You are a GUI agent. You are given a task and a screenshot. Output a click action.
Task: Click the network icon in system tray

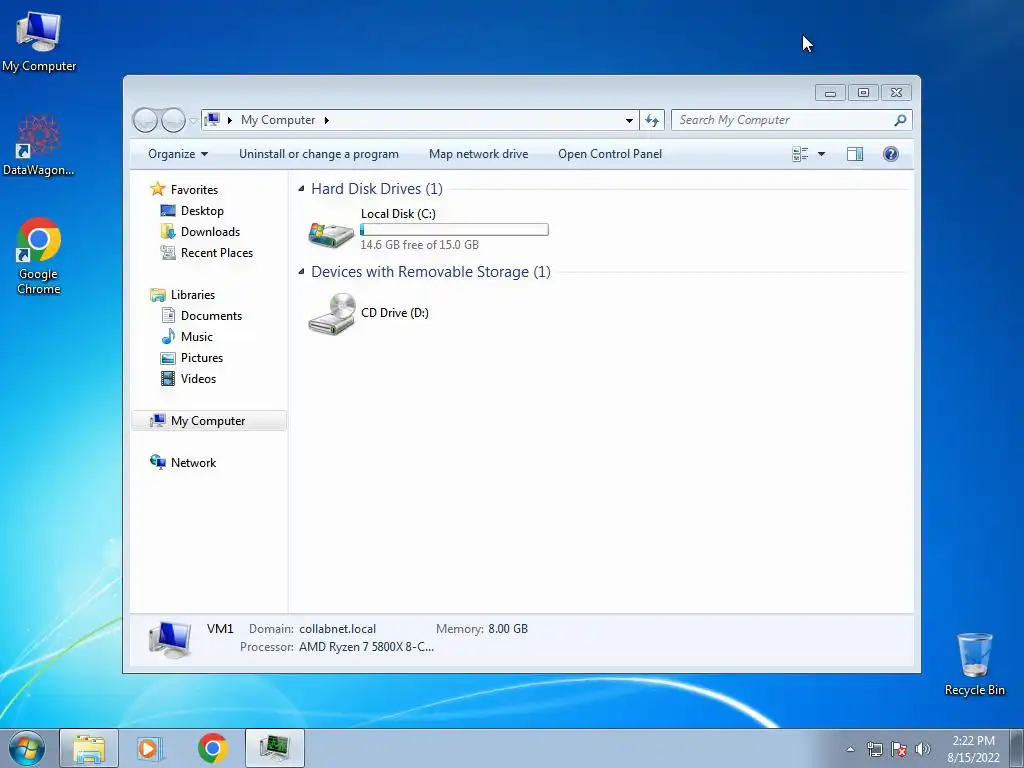[x=874, y=749]
